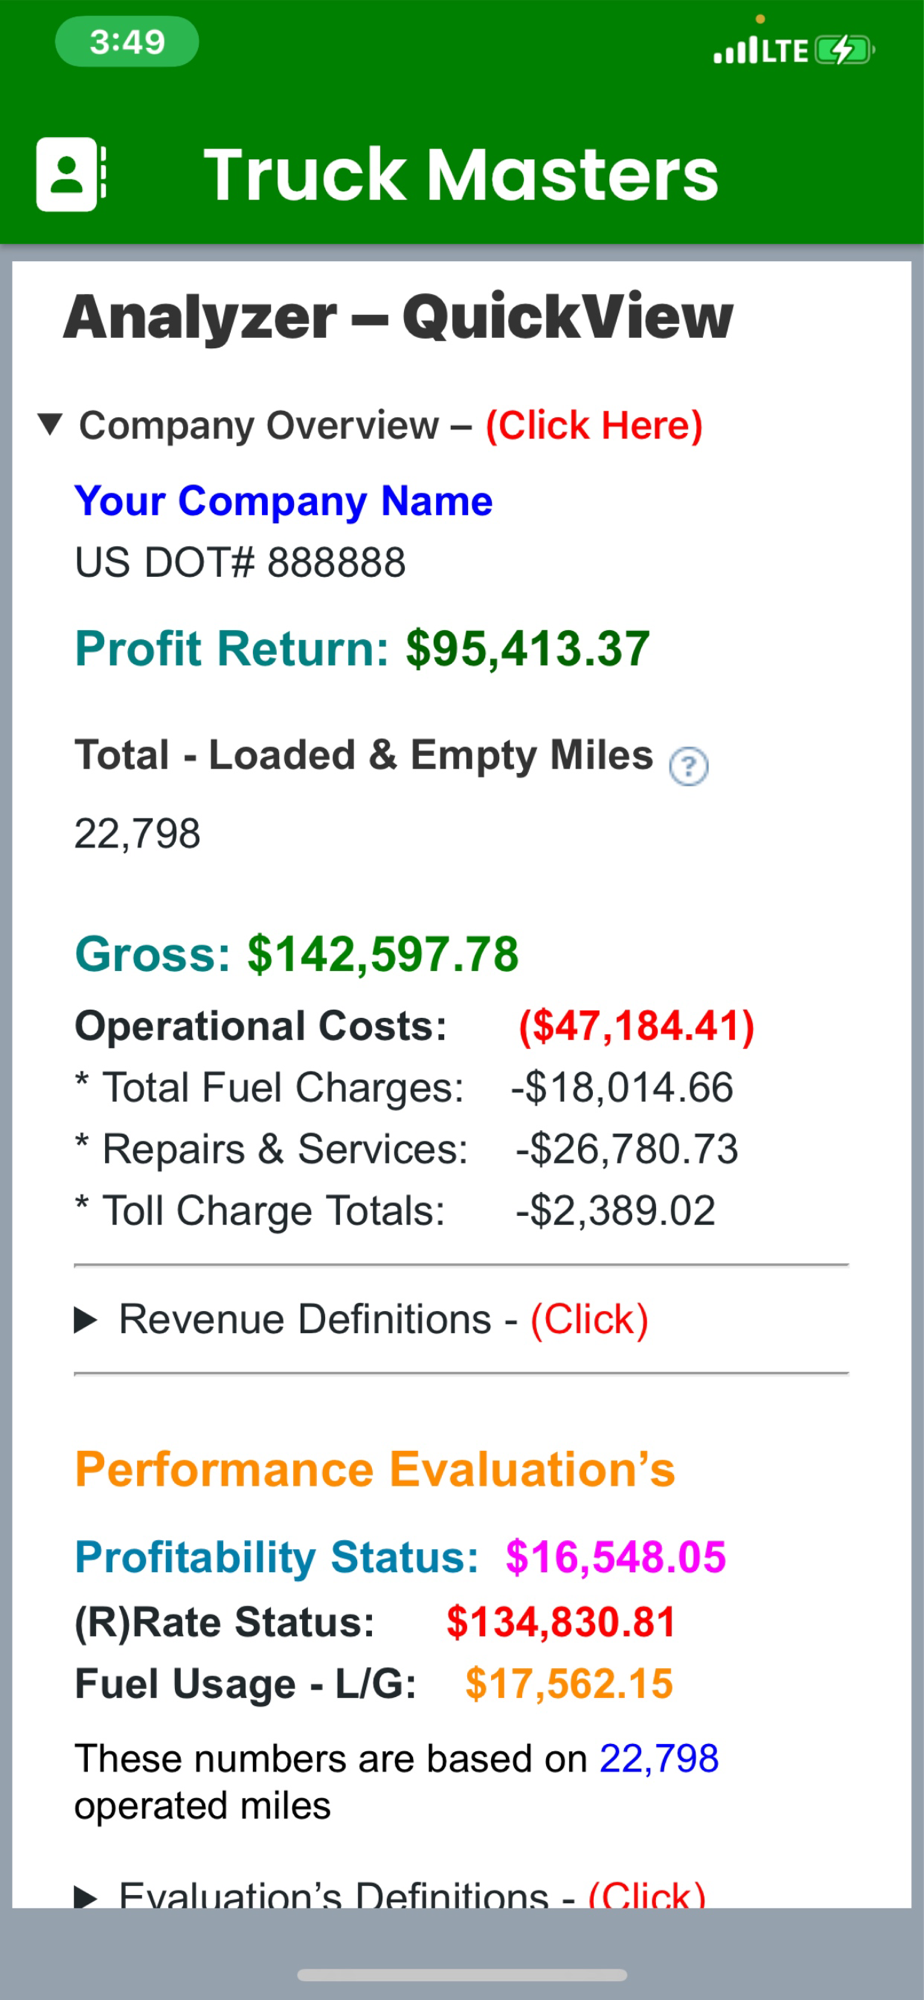The height and width of the screenshot is (2000, 924).
Task: Tap the blue 22,798 operated miles link
Action: (x=658, y=1758)
